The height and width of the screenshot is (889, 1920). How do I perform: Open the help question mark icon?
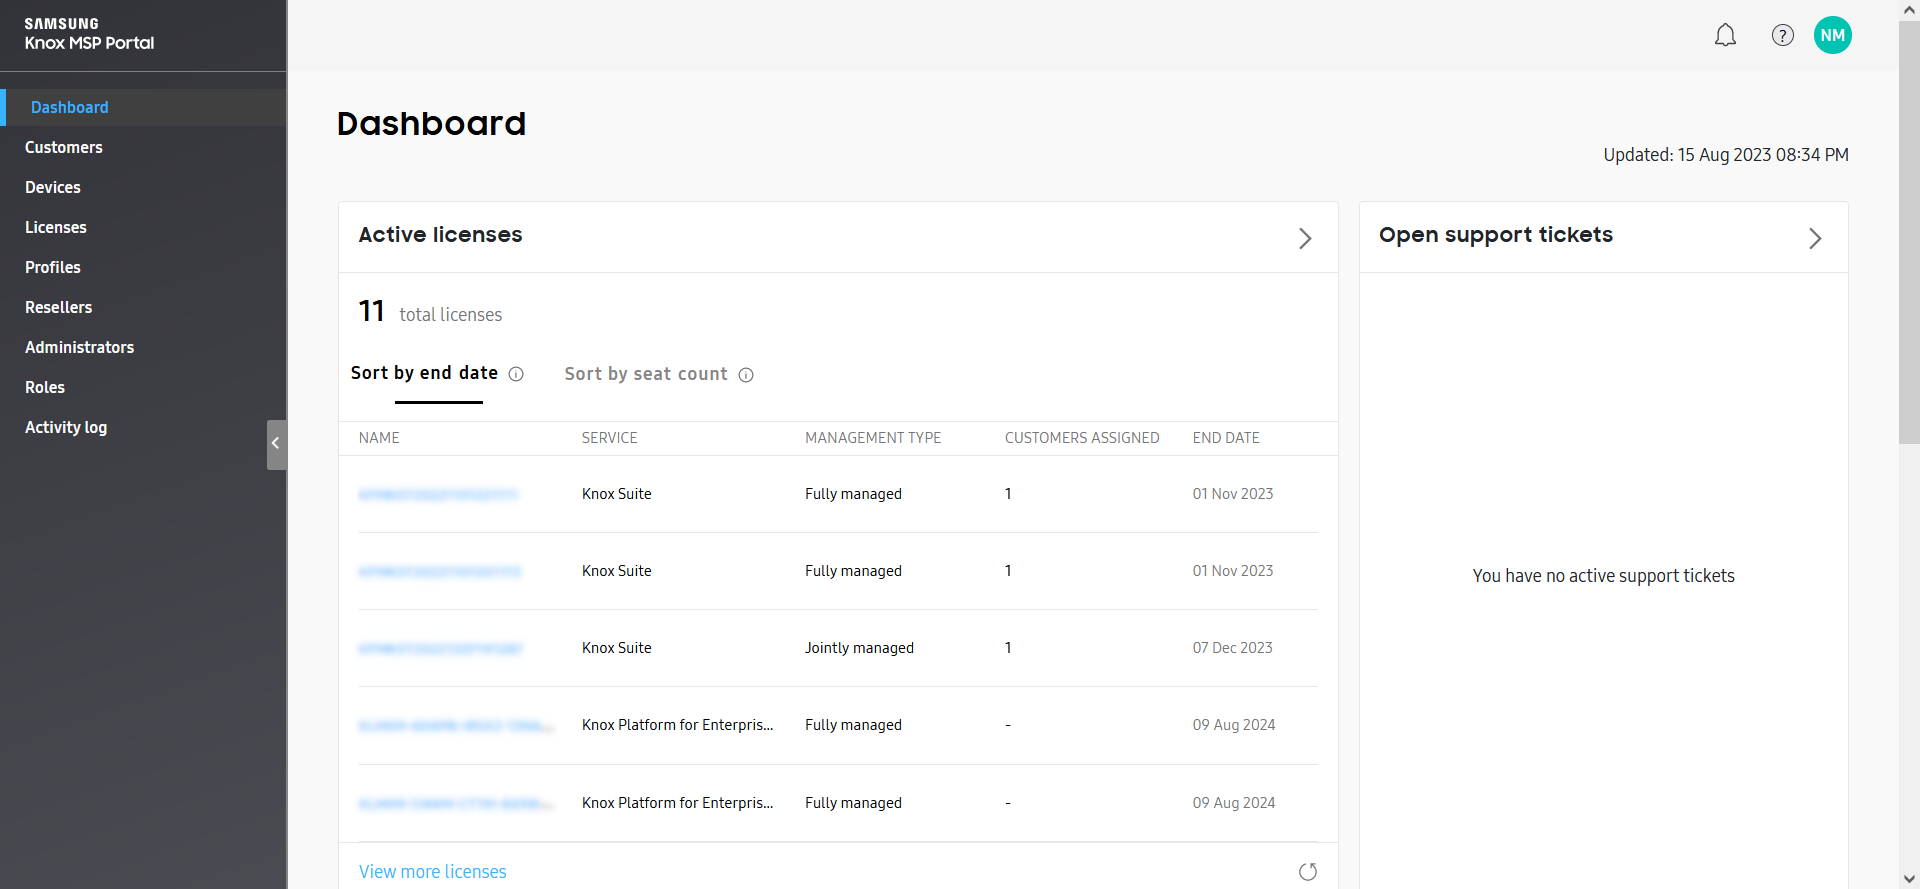coord(1782,35)
